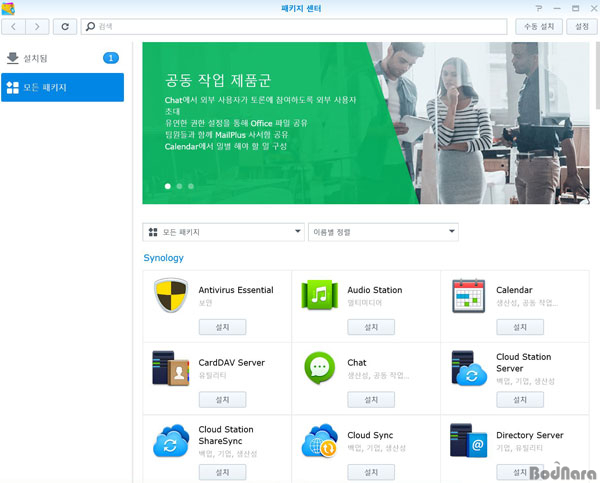Open the Calendar package title

(x=514, y=290)
